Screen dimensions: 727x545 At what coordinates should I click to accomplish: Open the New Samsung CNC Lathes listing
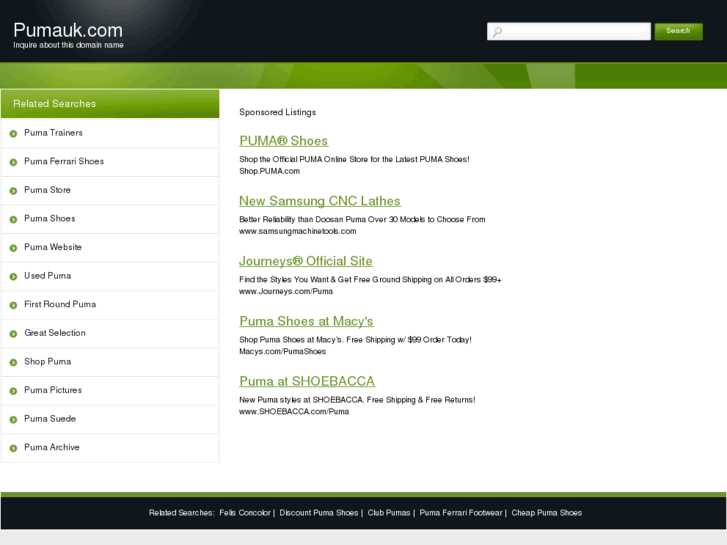click(x=320, y=201)
